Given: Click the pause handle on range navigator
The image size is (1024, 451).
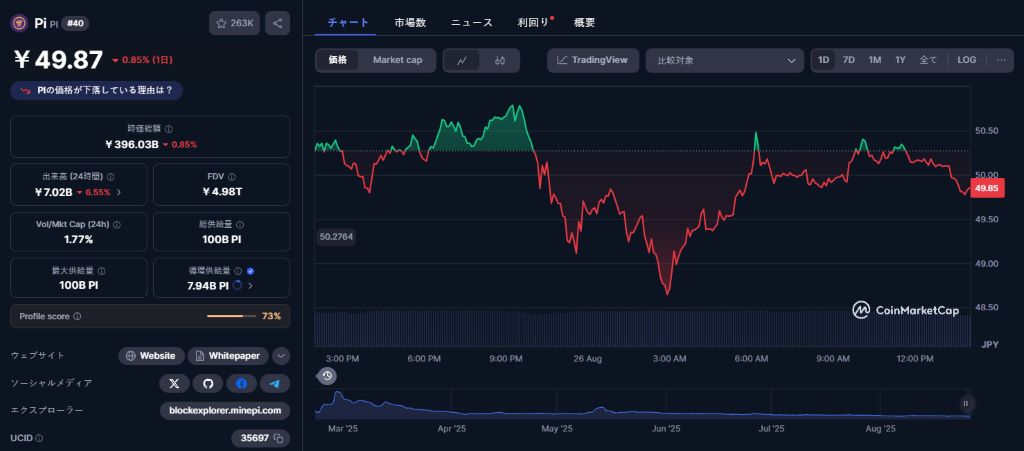Looking at the screenshot, I should [x=965, y=403].
